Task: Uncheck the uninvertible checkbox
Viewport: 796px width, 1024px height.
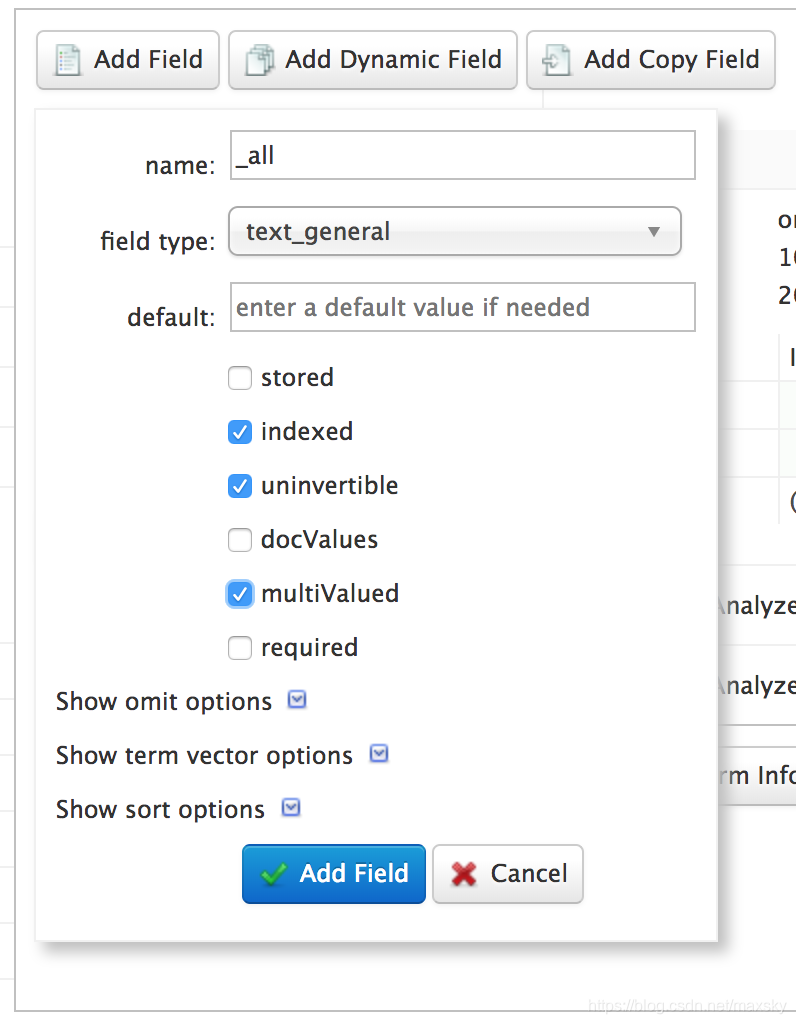Action: click(240, 486)
